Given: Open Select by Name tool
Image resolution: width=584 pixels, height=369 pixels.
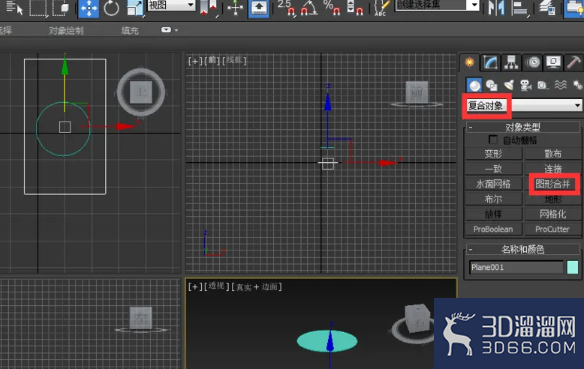Looking at the screenshot, I should tap(14, 7).
